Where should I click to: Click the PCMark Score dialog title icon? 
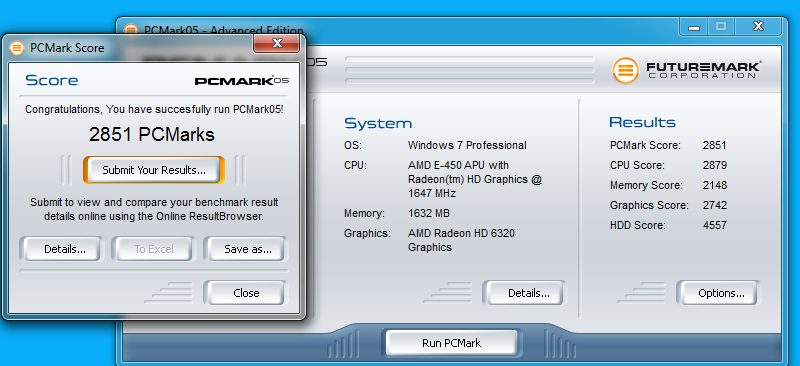pos(17,48)
